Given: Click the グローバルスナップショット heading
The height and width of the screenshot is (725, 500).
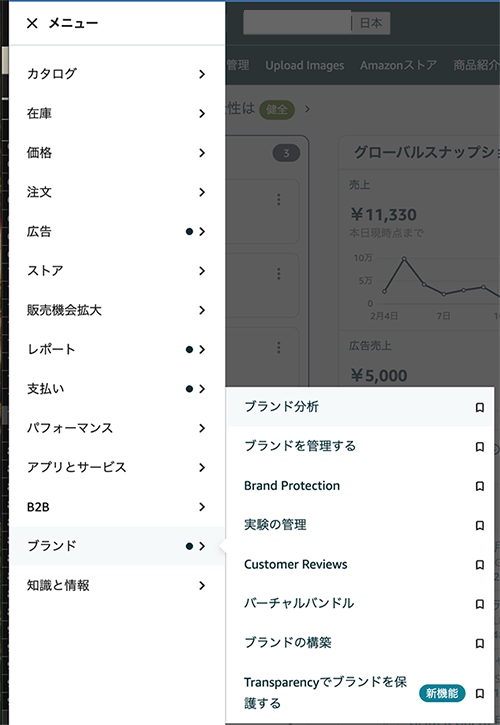Looking at the screenshot, I should pos(426,152).
